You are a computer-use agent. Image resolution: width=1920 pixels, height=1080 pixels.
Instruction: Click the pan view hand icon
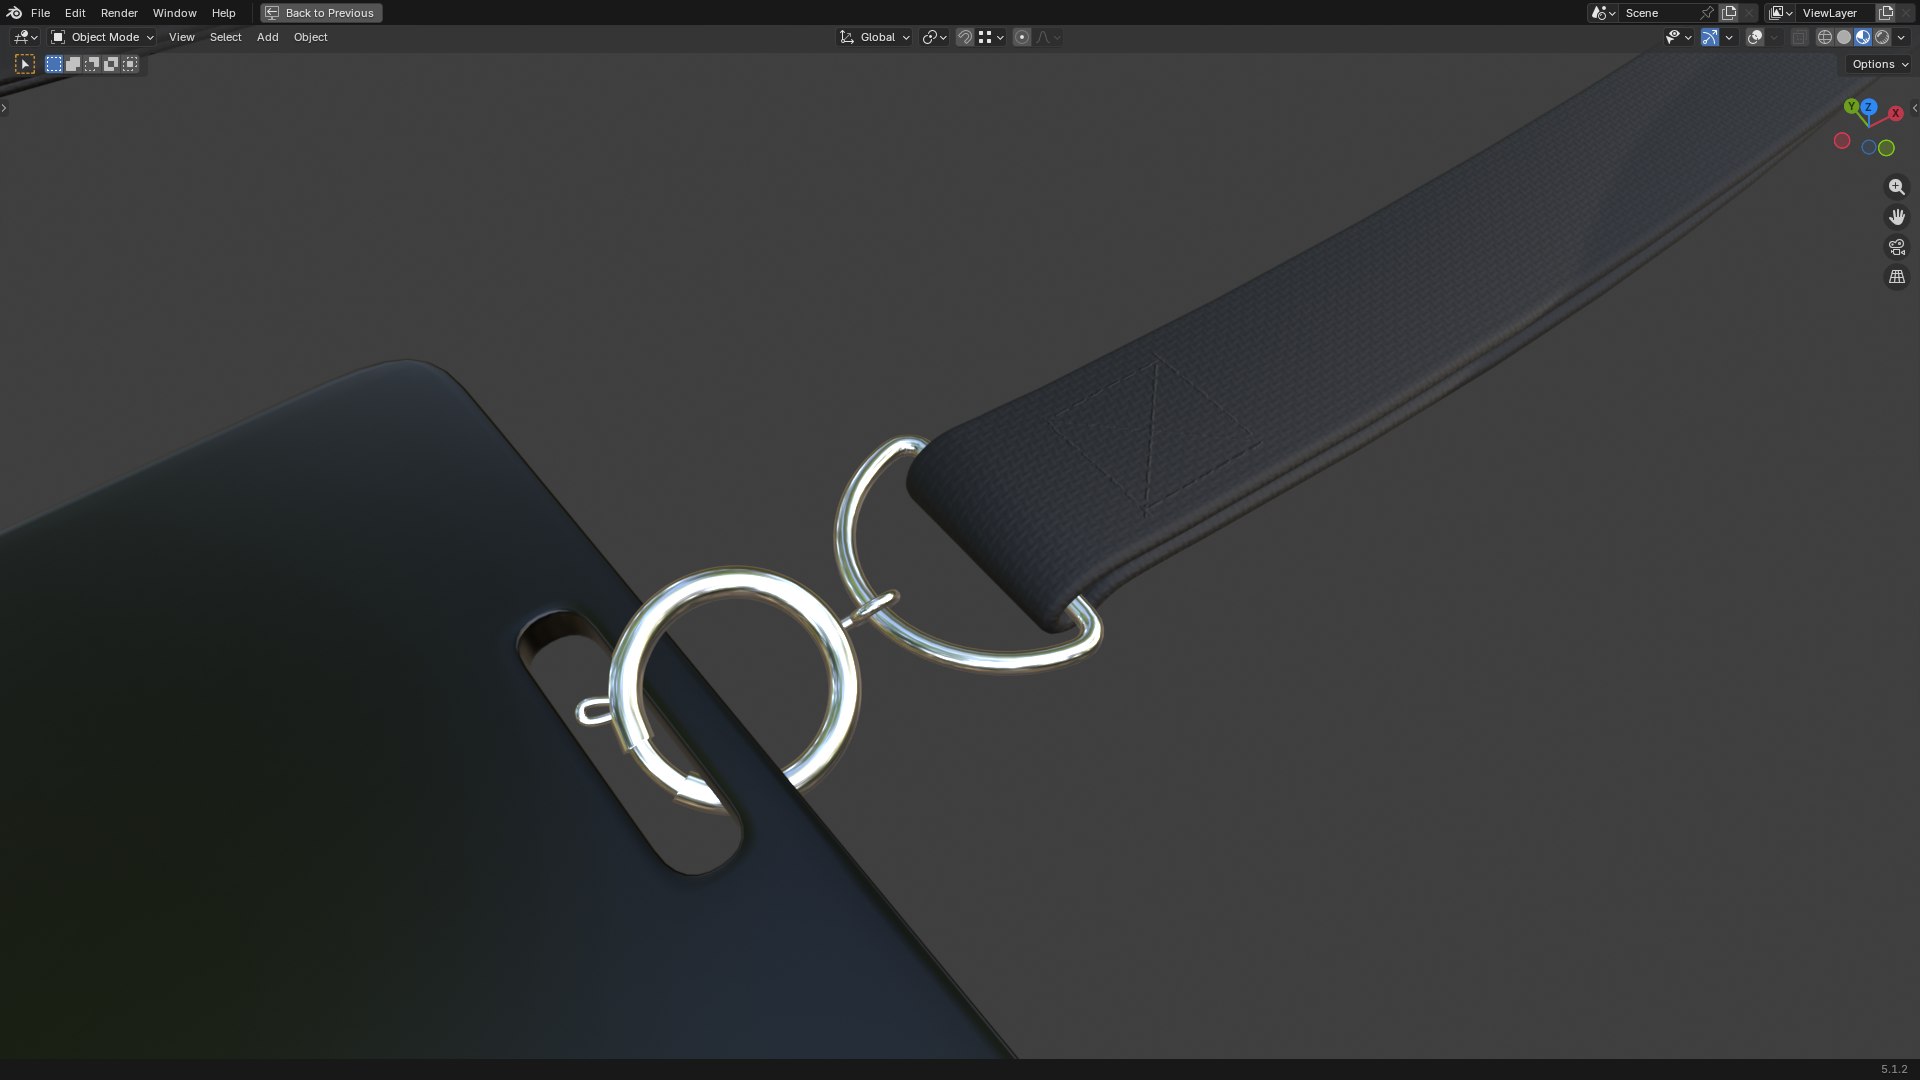(1897, 217)
